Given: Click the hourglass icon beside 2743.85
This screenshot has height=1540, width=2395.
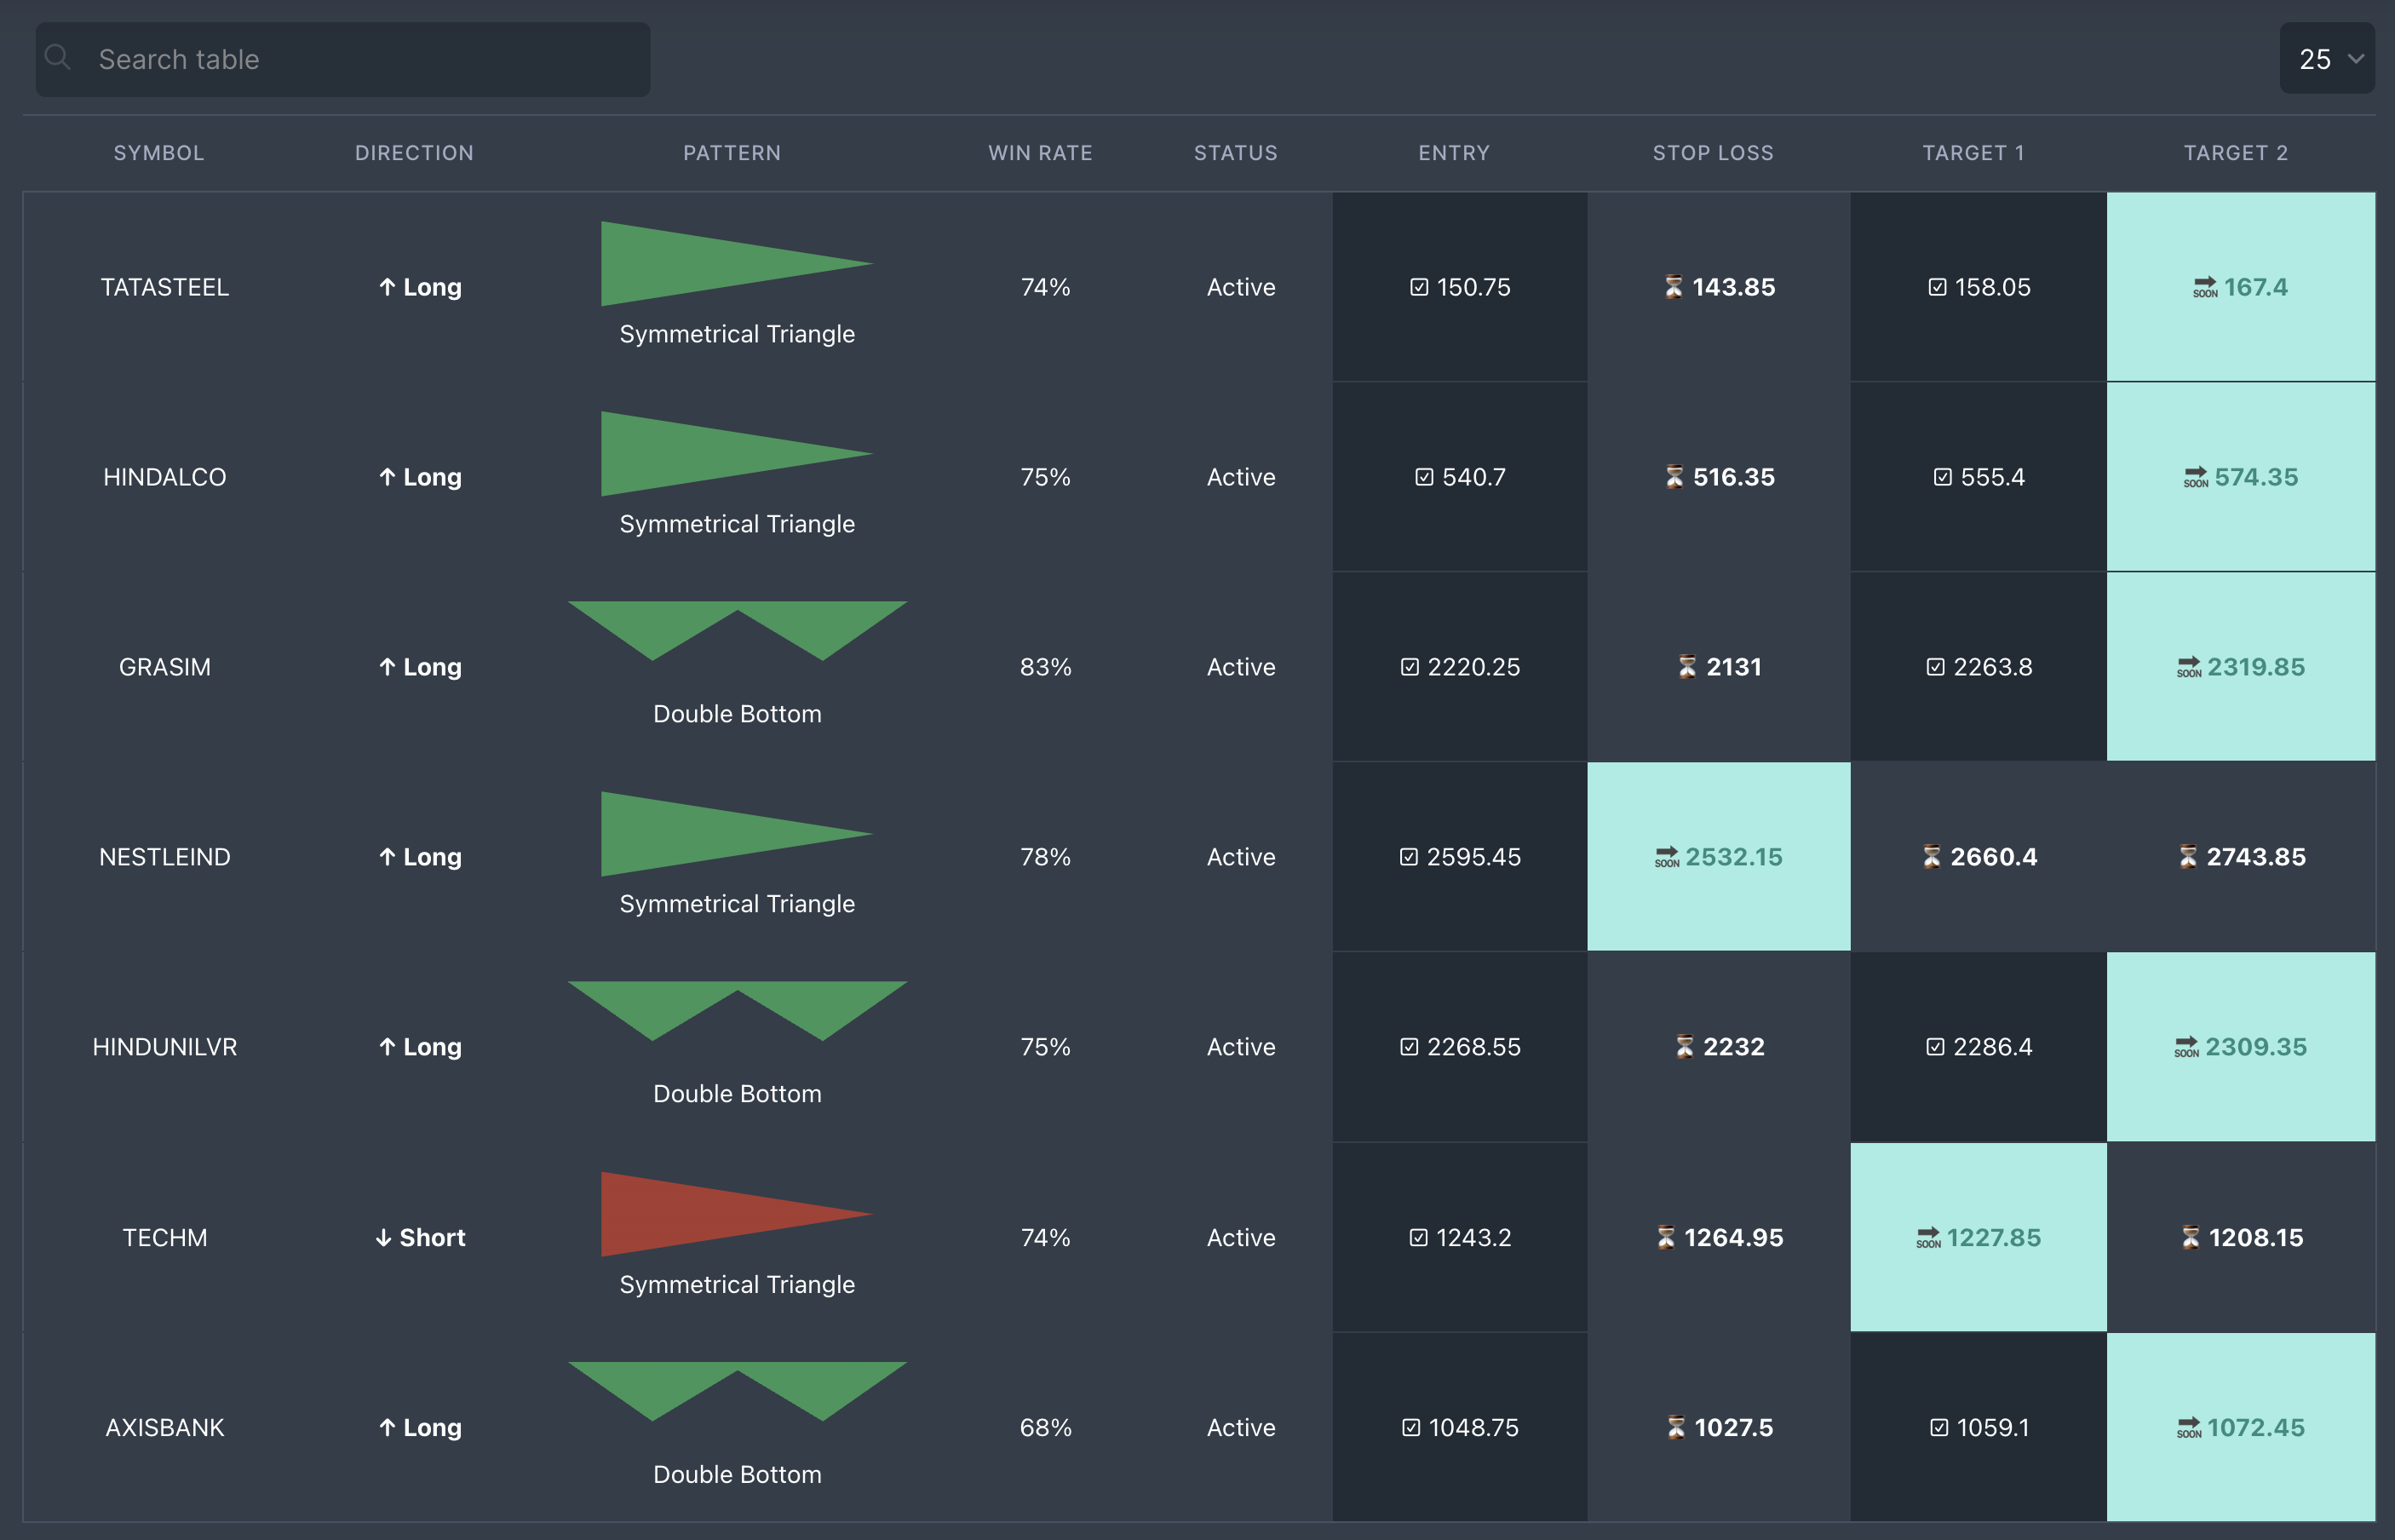Looking at the screenshot, I should (x=2188, y=857).
